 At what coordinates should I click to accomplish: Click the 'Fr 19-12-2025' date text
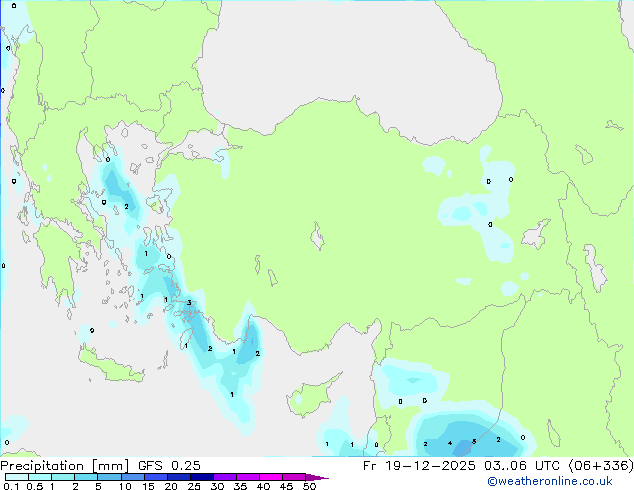pyautogui.click(x=419, y=466)
